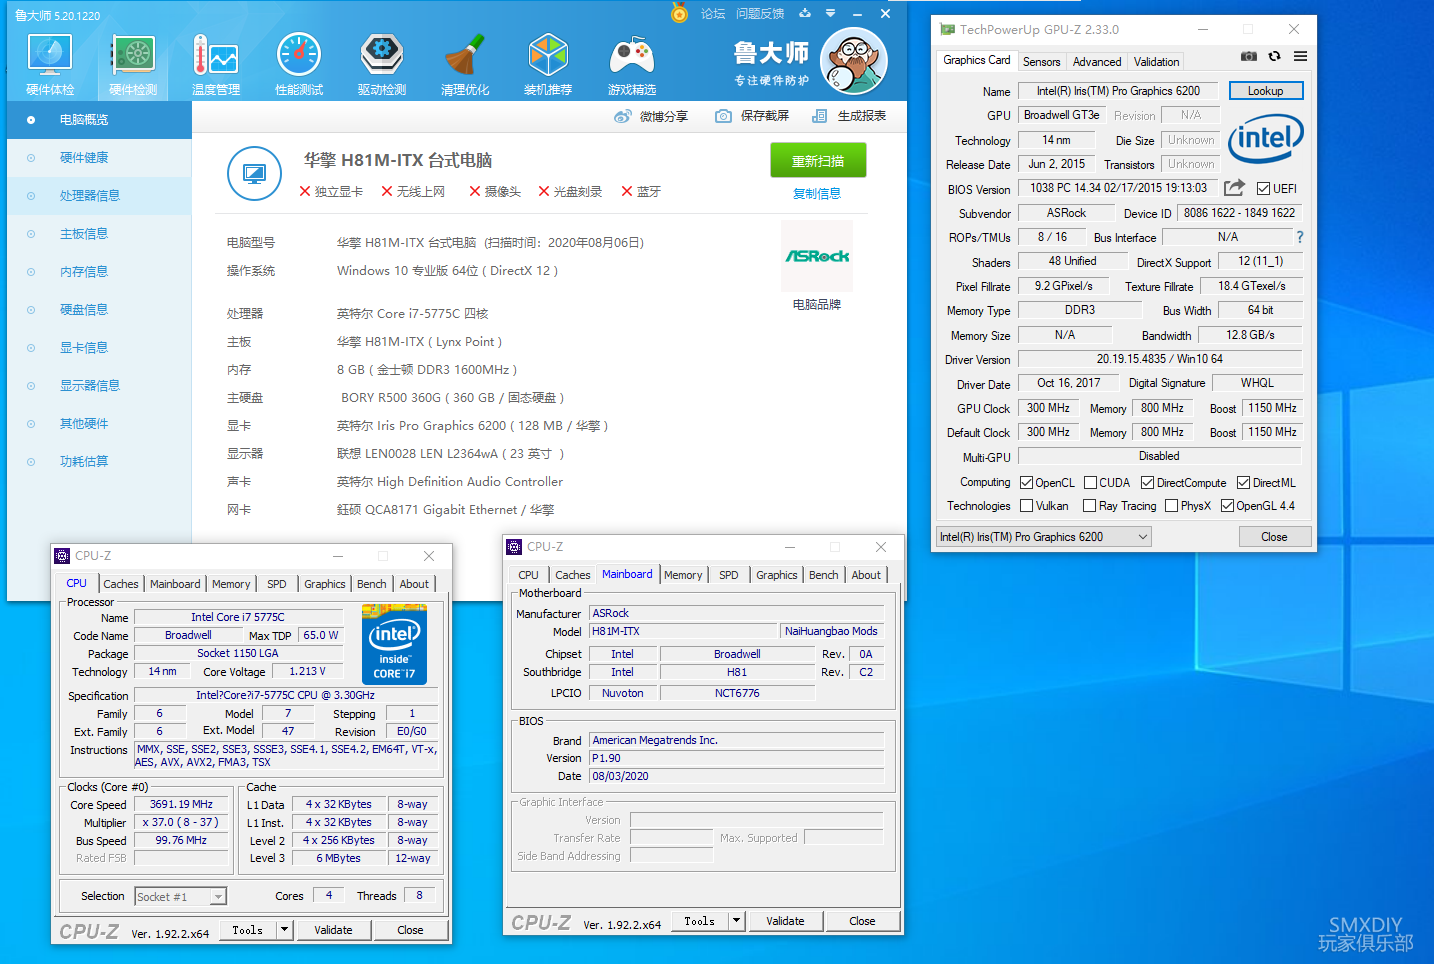1434x964 pixels.
Task: Click the Bus Interface question mark in GPU-Z
Action: (x=1300, y=237)
